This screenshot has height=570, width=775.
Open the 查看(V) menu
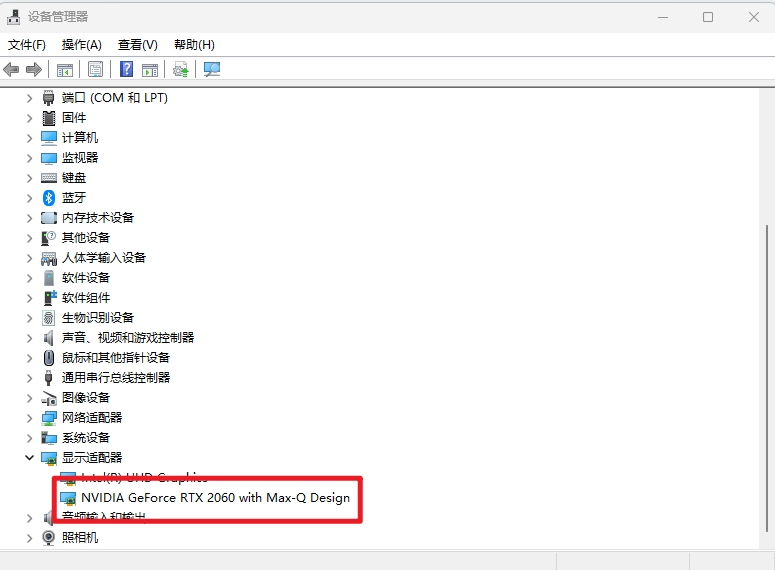137,45
